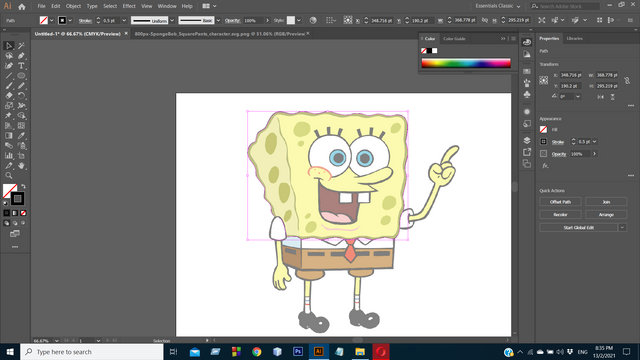This screenshot has width=640, height=360.
Task: Click Fill swatch in Properties Appearance
Action: point(543,129)
